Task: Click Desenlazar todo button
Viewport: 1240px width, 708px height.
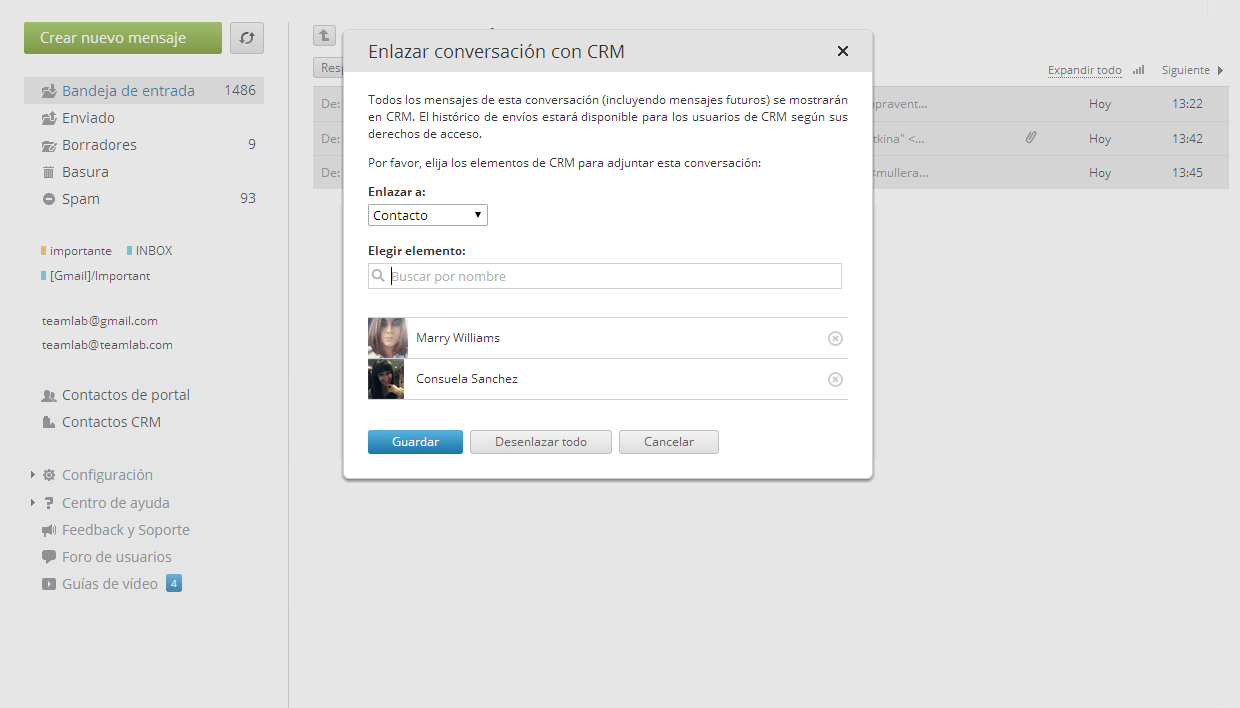Action: click(x=541, y=442)
